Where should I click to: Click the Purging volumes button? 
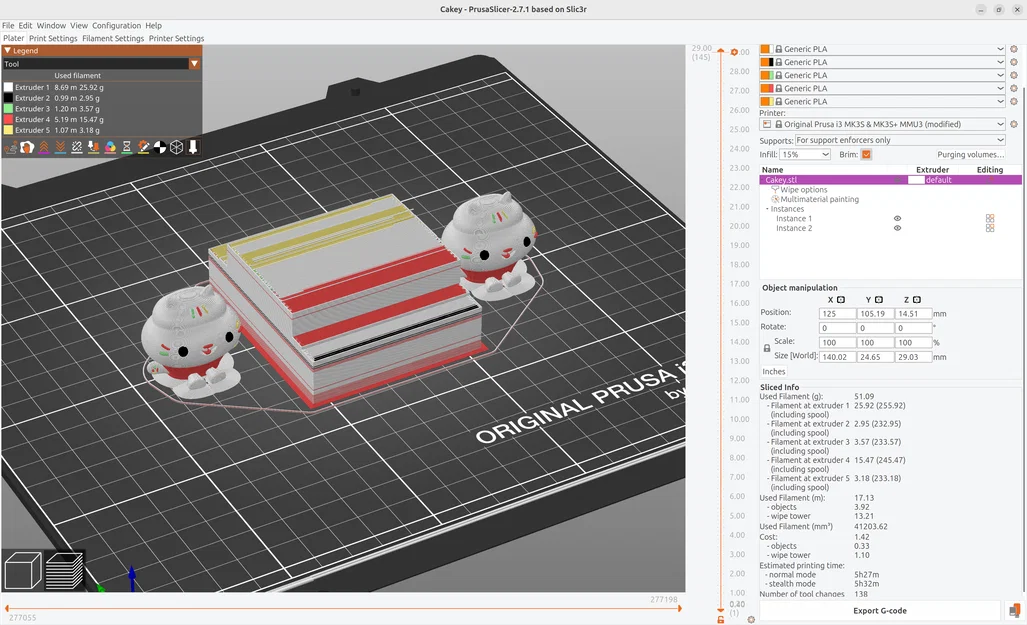click(970, 155)
